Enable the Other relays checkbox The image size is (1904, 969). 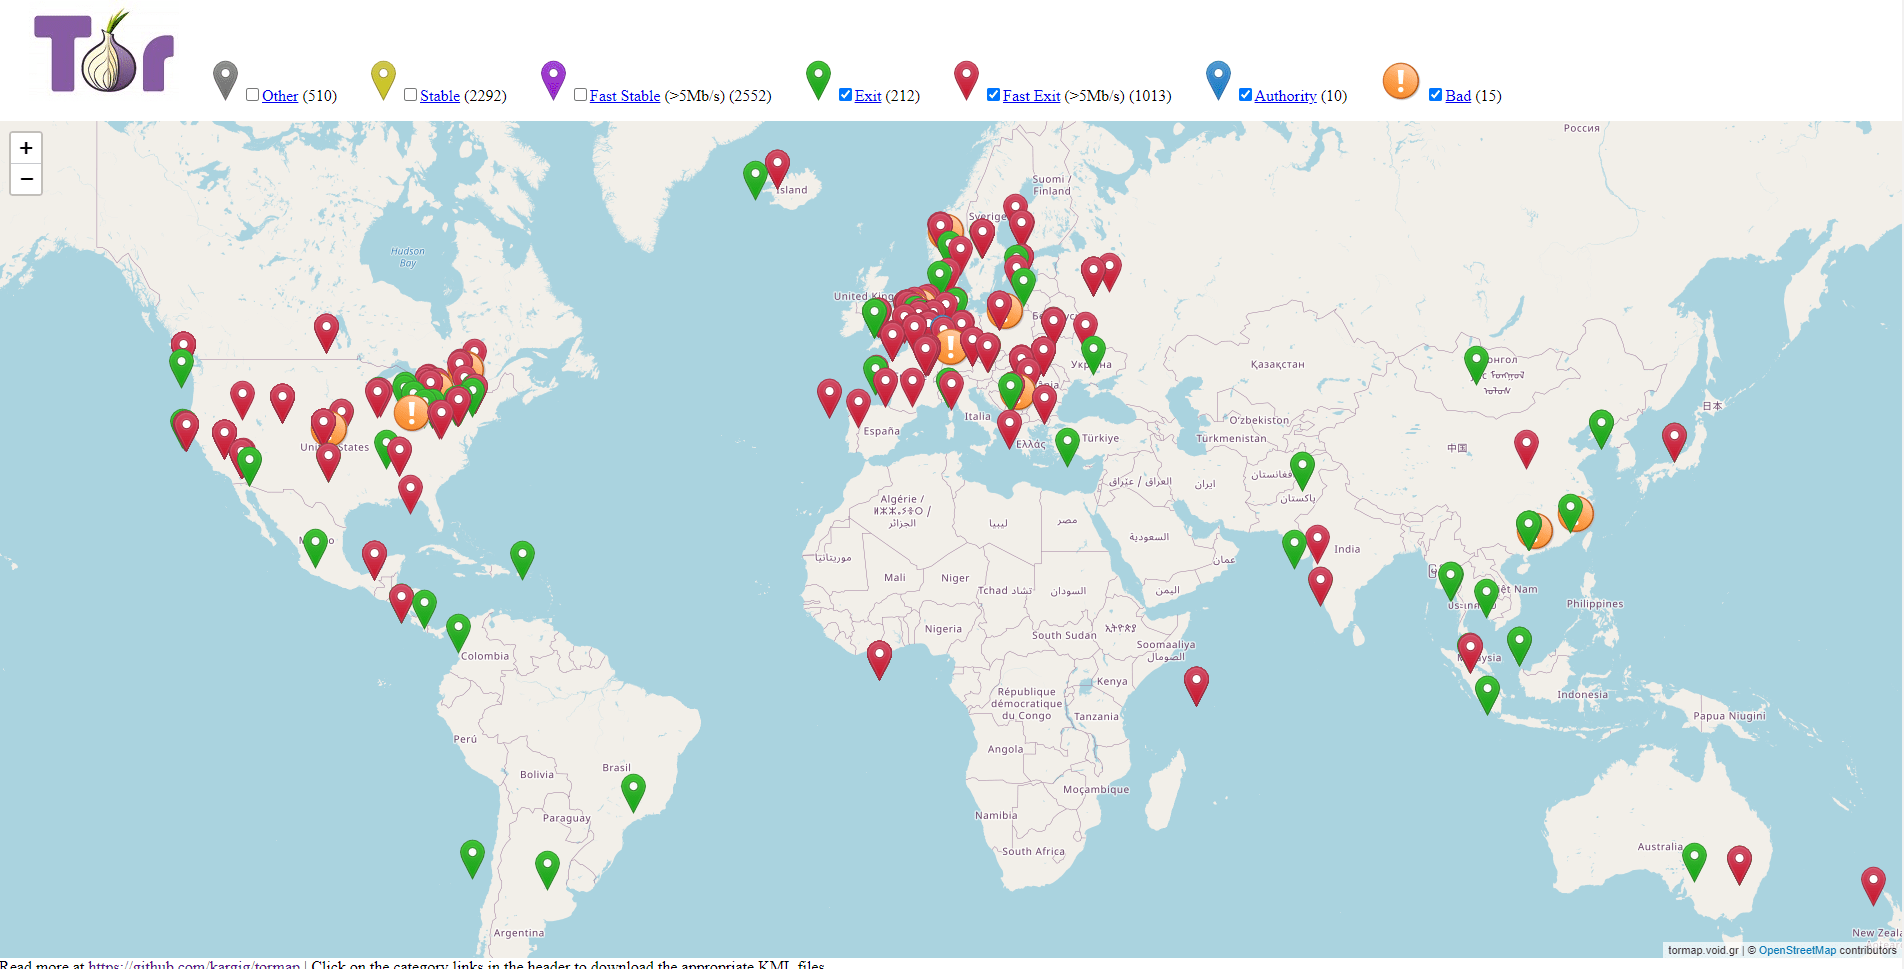click(x=253, y=95)
